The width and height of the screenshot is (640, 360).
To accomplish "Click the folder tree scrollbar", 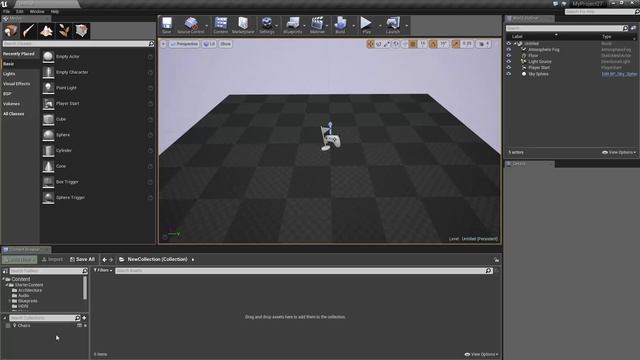I will (x=85, y=288).
